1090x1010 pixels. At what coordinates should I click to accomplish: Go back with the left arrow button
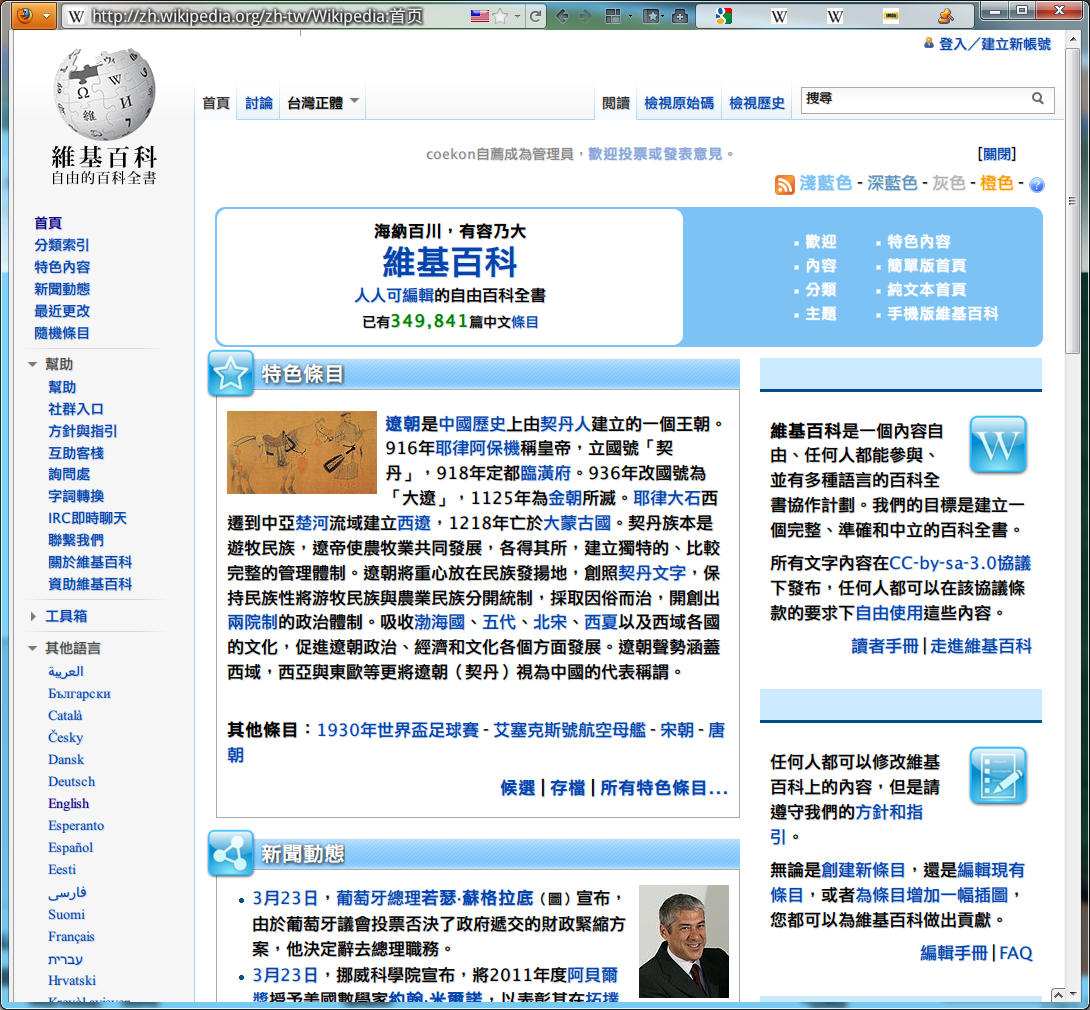click(x=562, y=16)
